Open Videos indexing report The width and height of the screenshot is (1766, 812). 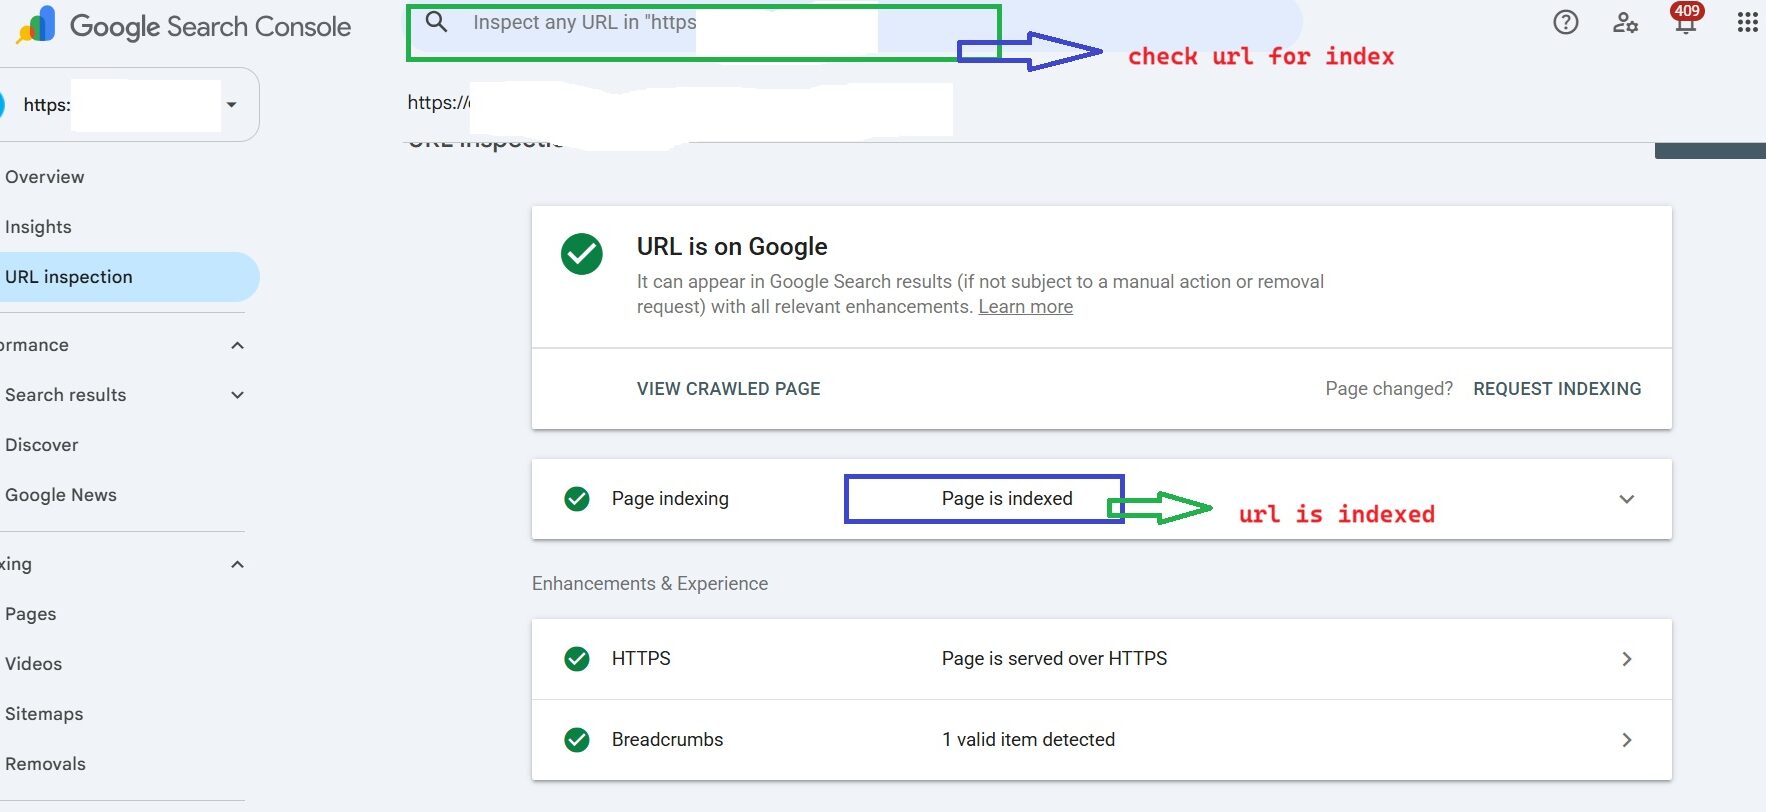tap(34, 664)
